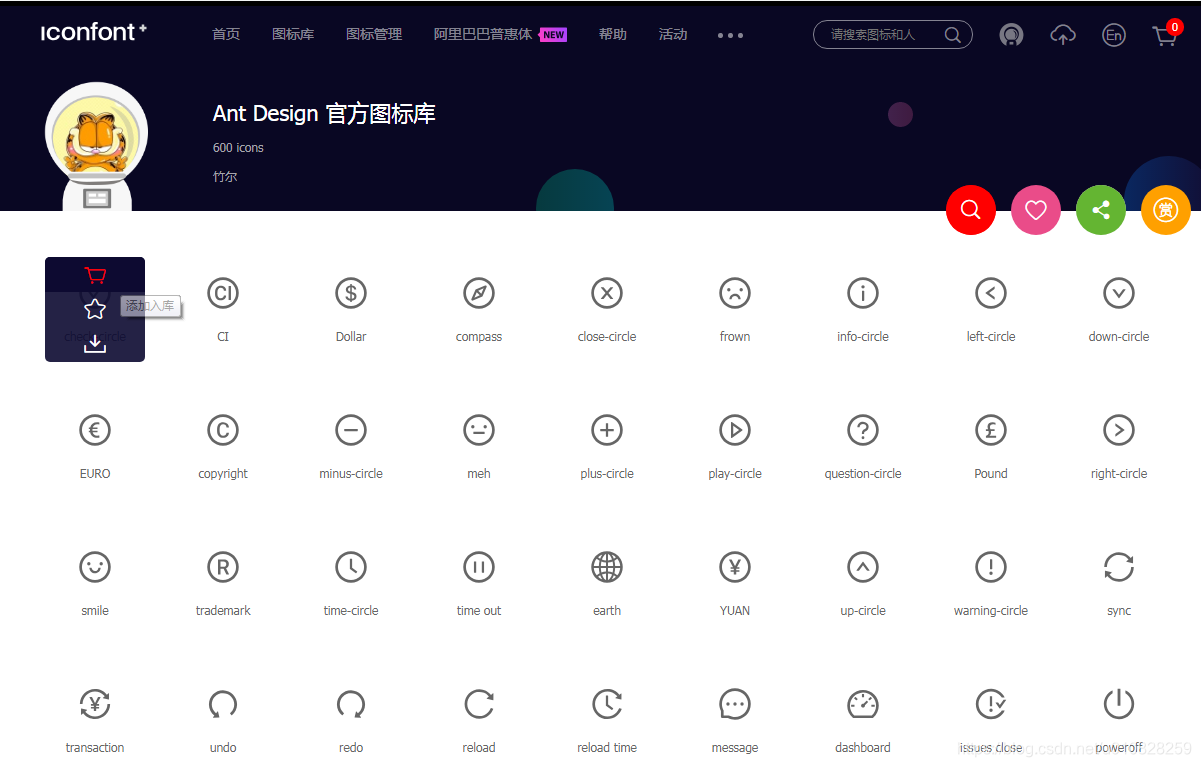Select the compass icon

(x=479, y=293)
